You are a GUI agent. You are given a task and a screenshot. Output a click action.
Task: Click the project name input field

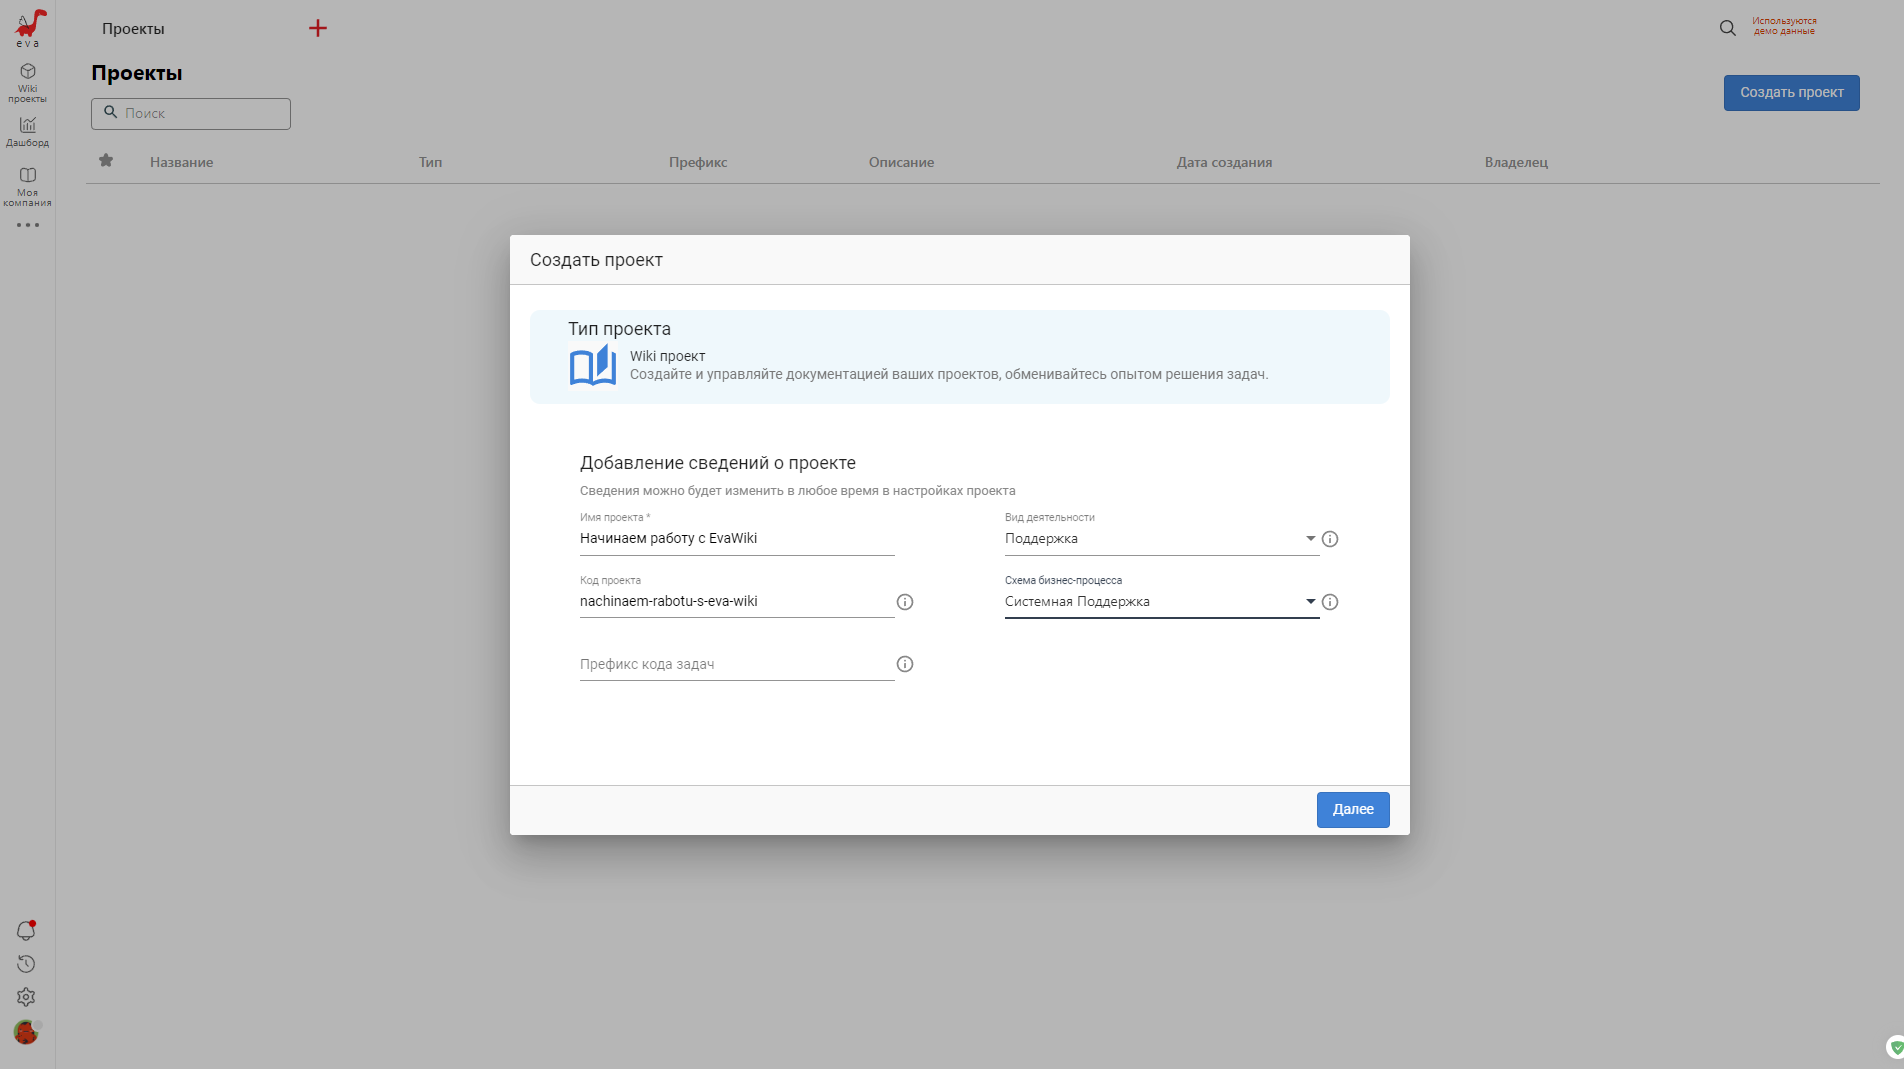tap(736, 539)
